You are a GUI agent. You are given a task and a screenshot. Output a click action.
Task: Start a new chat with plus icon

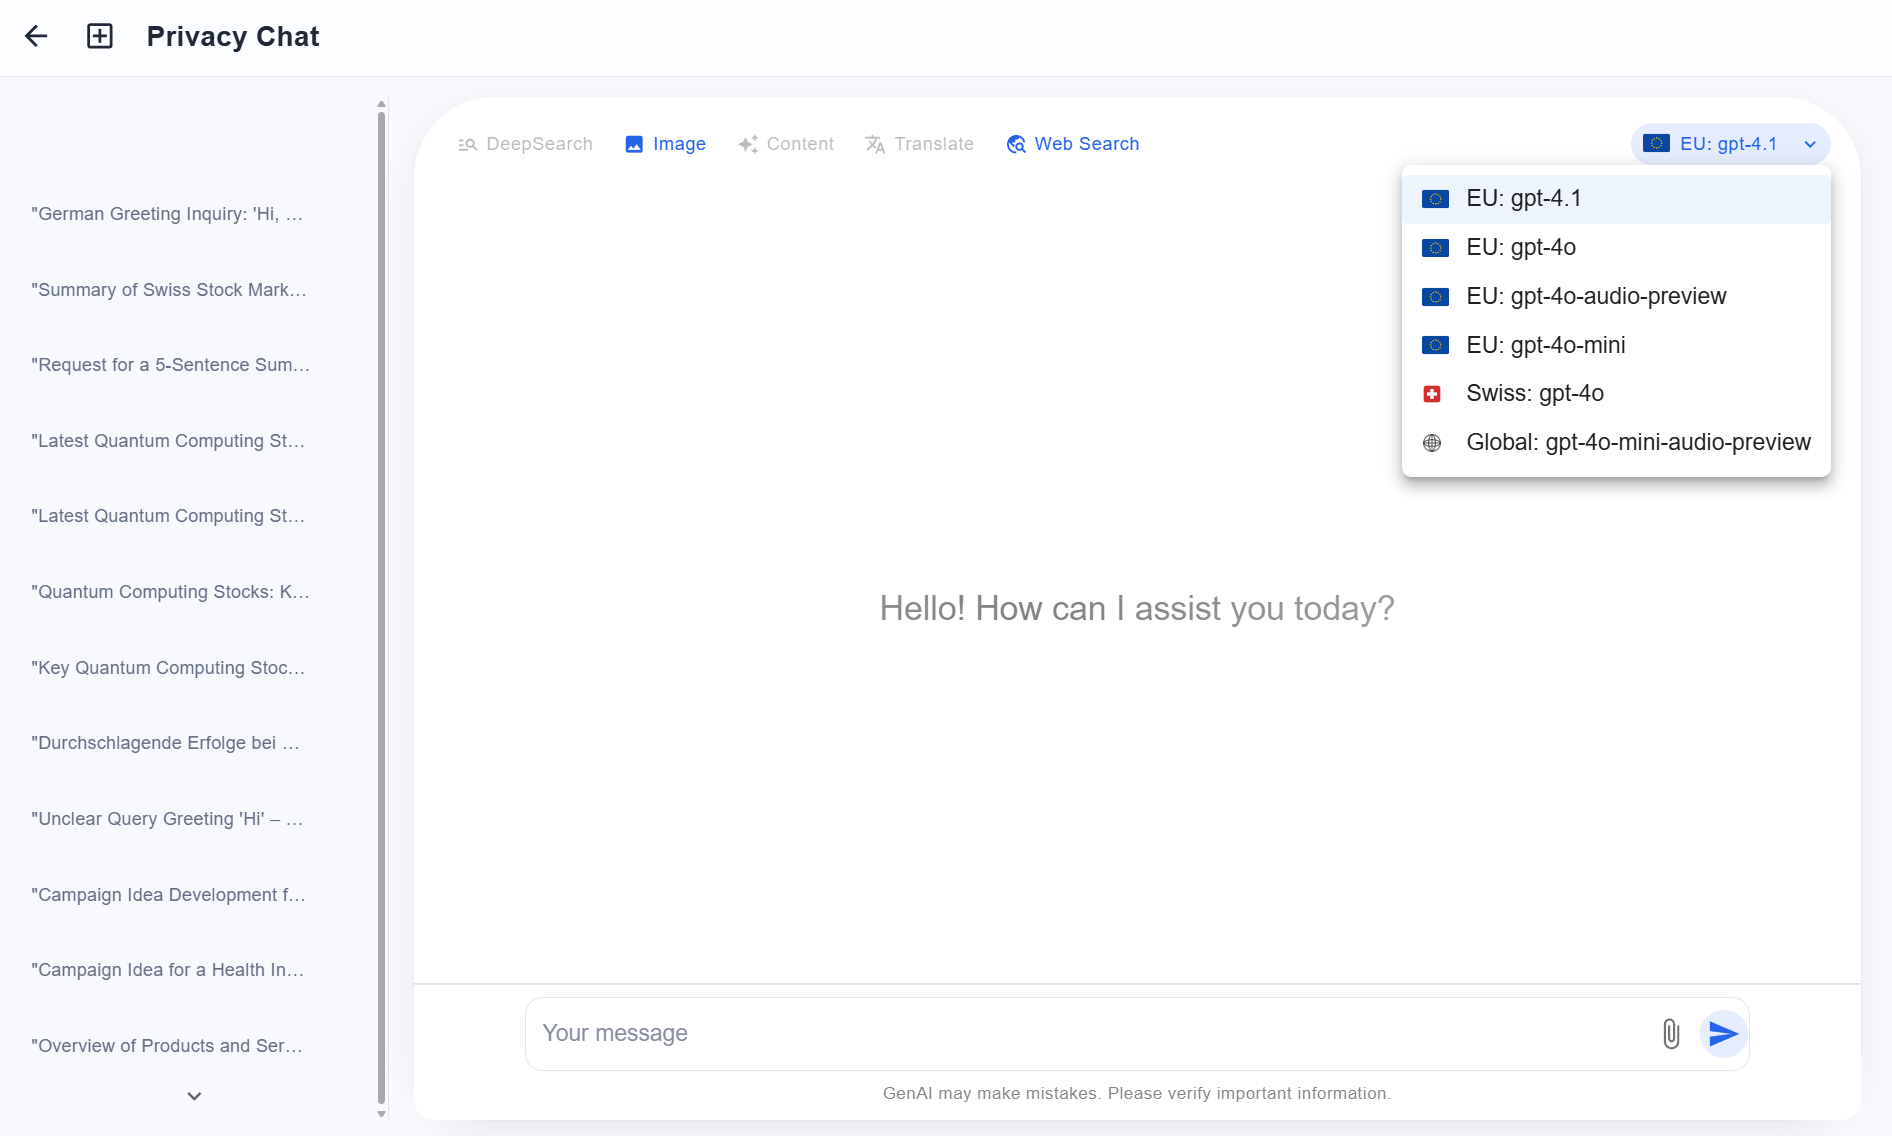click(x=100, y=37)
